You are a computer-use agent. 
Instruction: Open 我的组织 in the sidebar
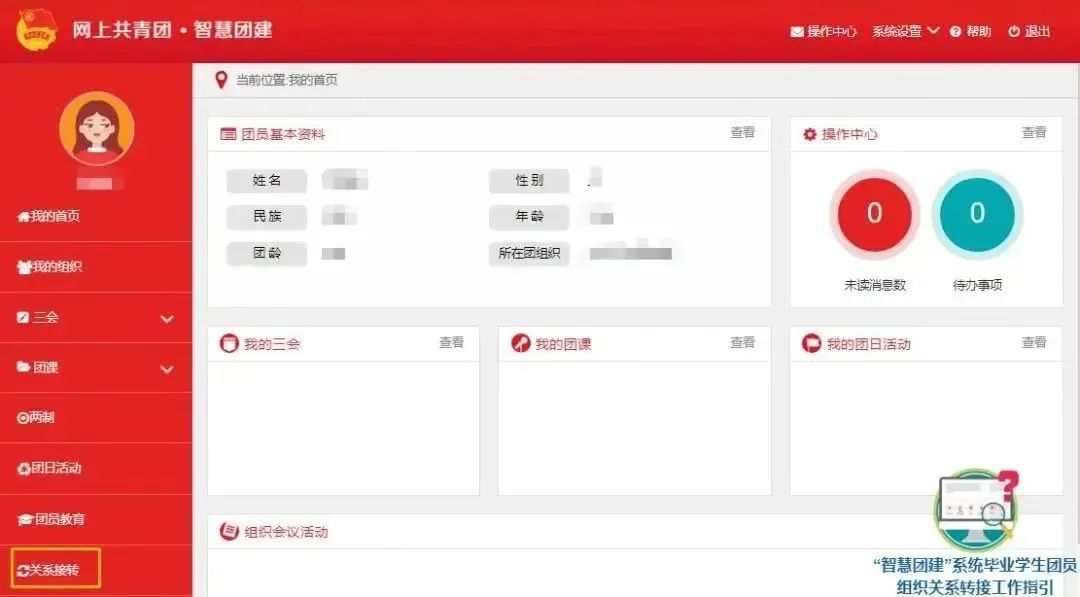click(x=50, y=267)
